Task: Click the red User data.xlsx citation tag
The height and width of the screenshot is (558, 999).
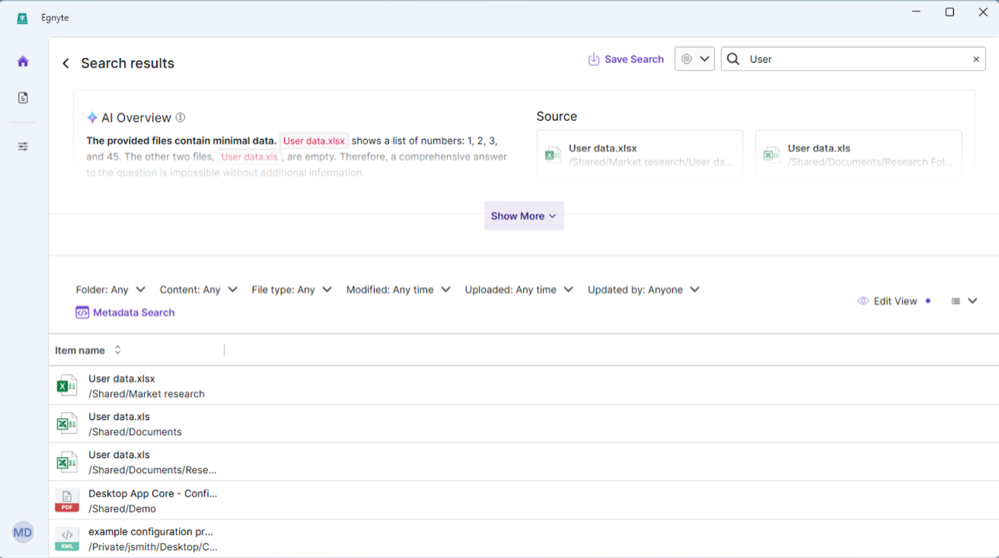Action: tap(314, 141)
